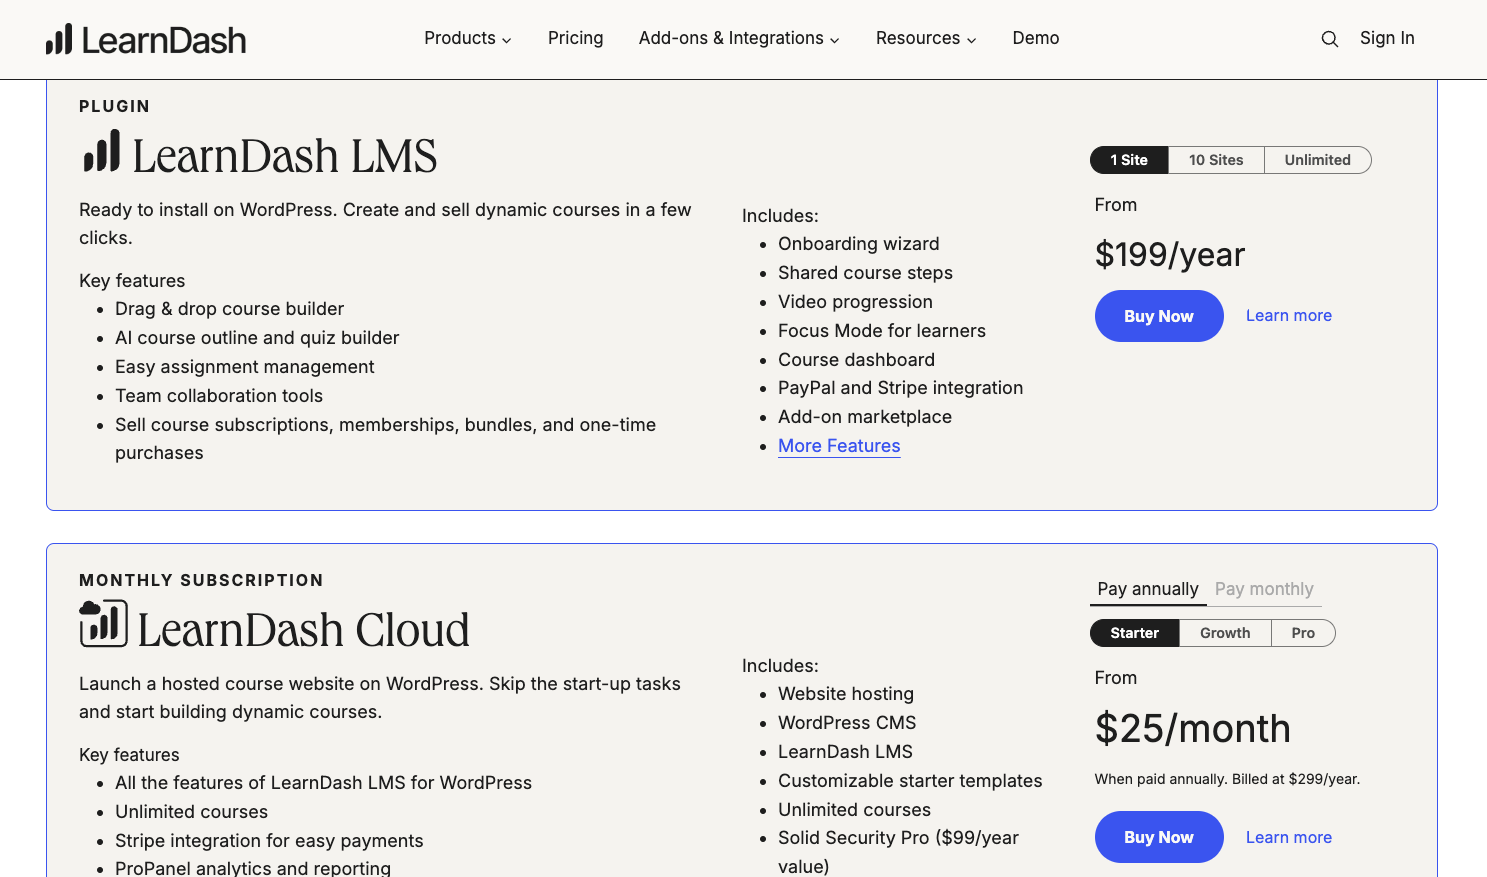Click Buy Now for LearnDash LMS
Screen dimensions: 1487x877
coord(1158,315)
